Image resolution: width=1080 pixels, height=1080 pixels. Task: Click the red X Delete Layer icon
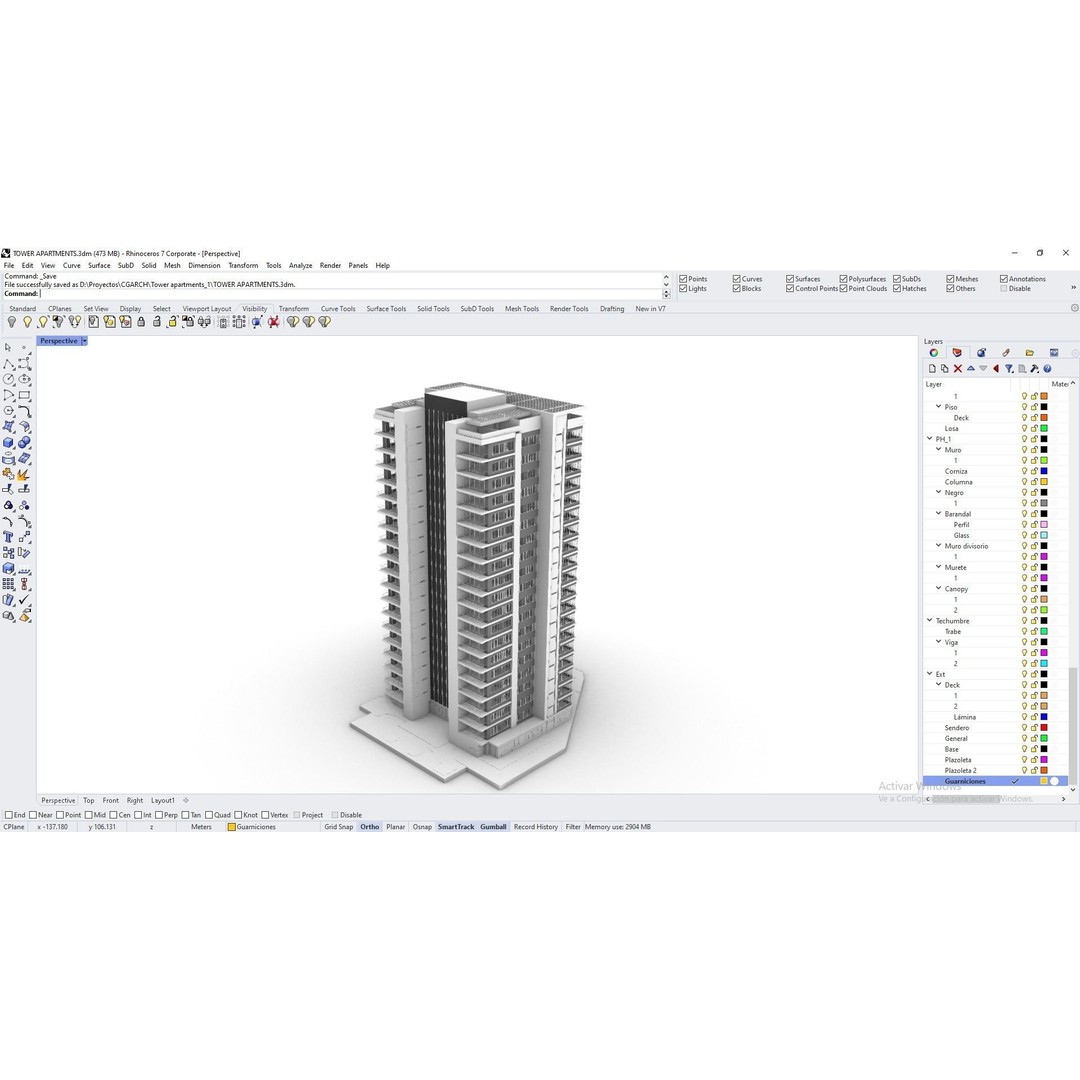coord(957,368)
